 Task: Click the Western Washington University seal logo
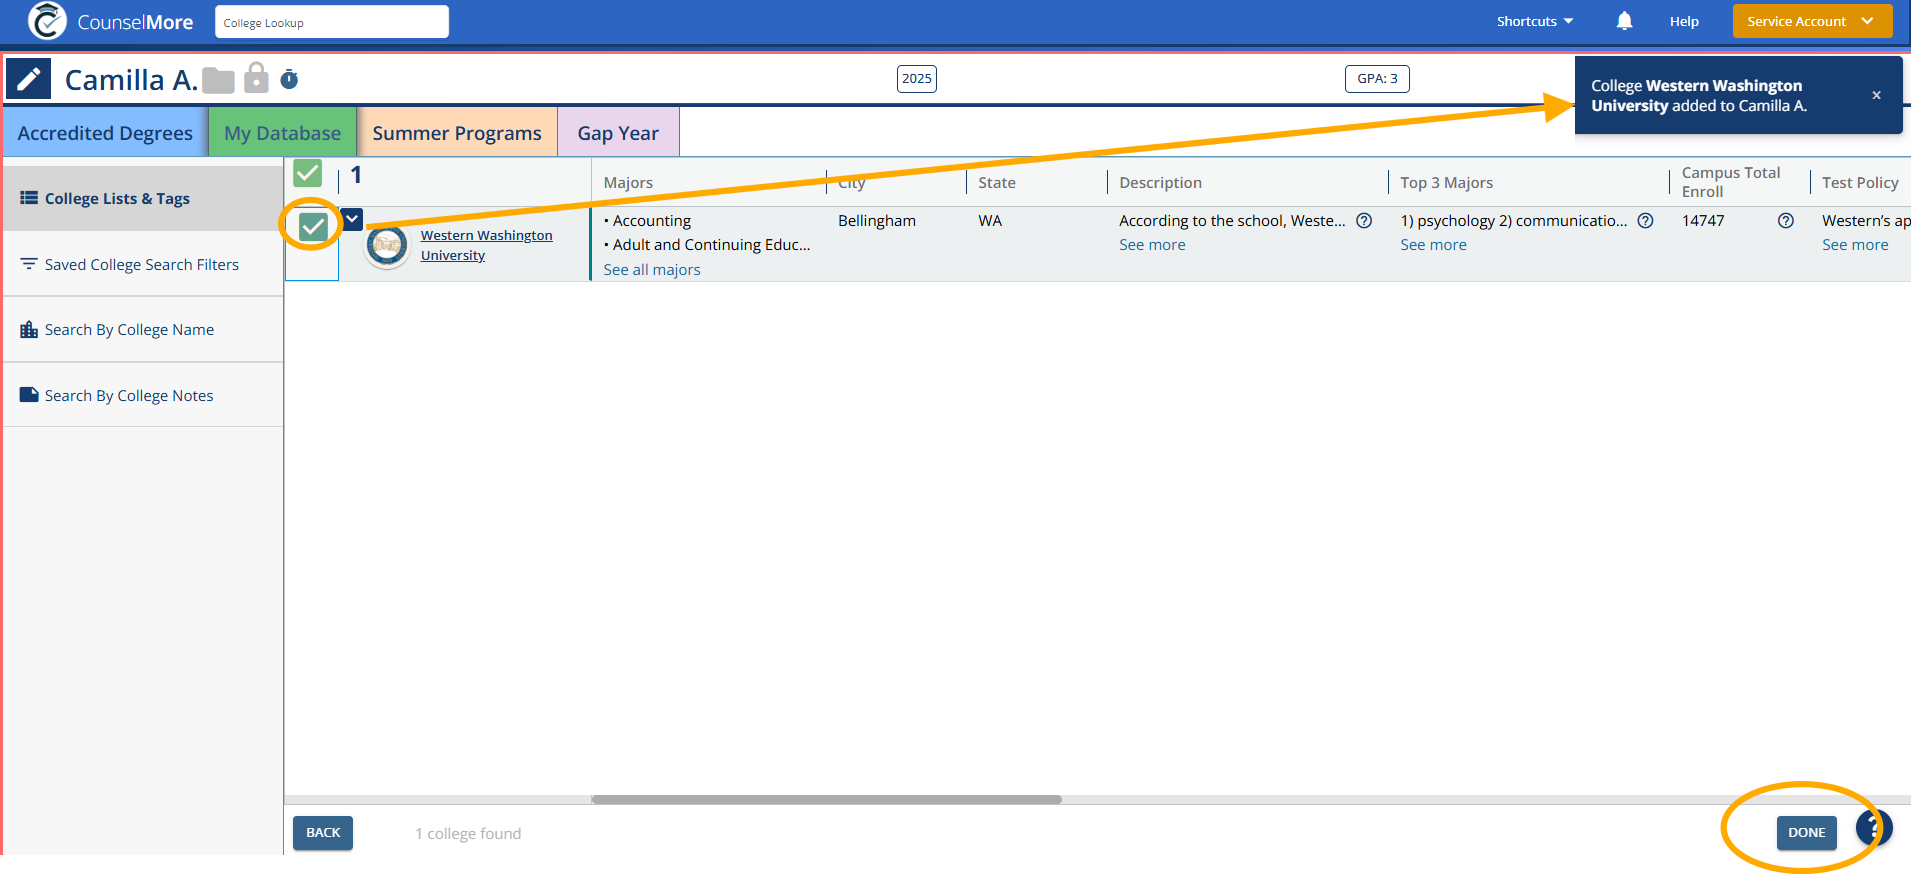[x=387, y=246]
